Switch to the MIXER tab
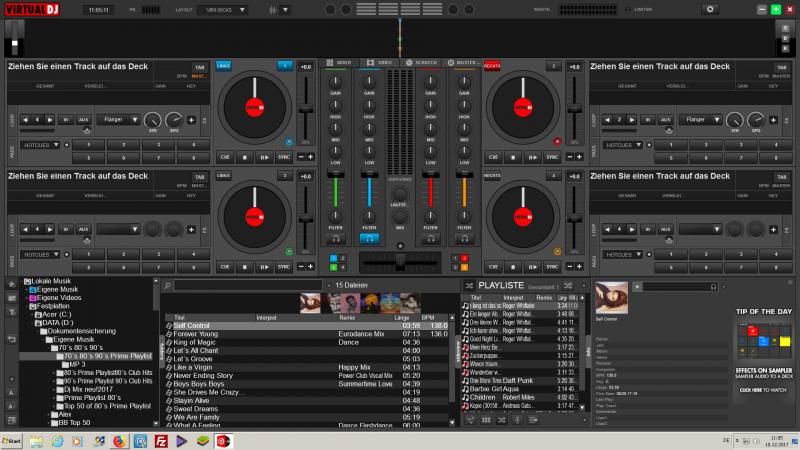The image size is (800, 450). tap(339, 63)
